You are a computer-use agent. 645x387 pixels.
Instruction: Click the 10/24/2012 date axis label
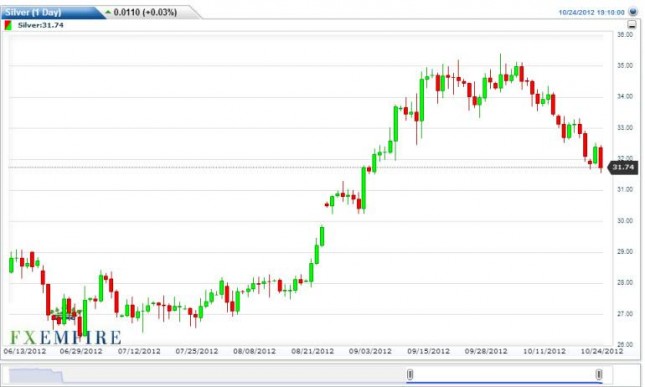pos(602,351)
